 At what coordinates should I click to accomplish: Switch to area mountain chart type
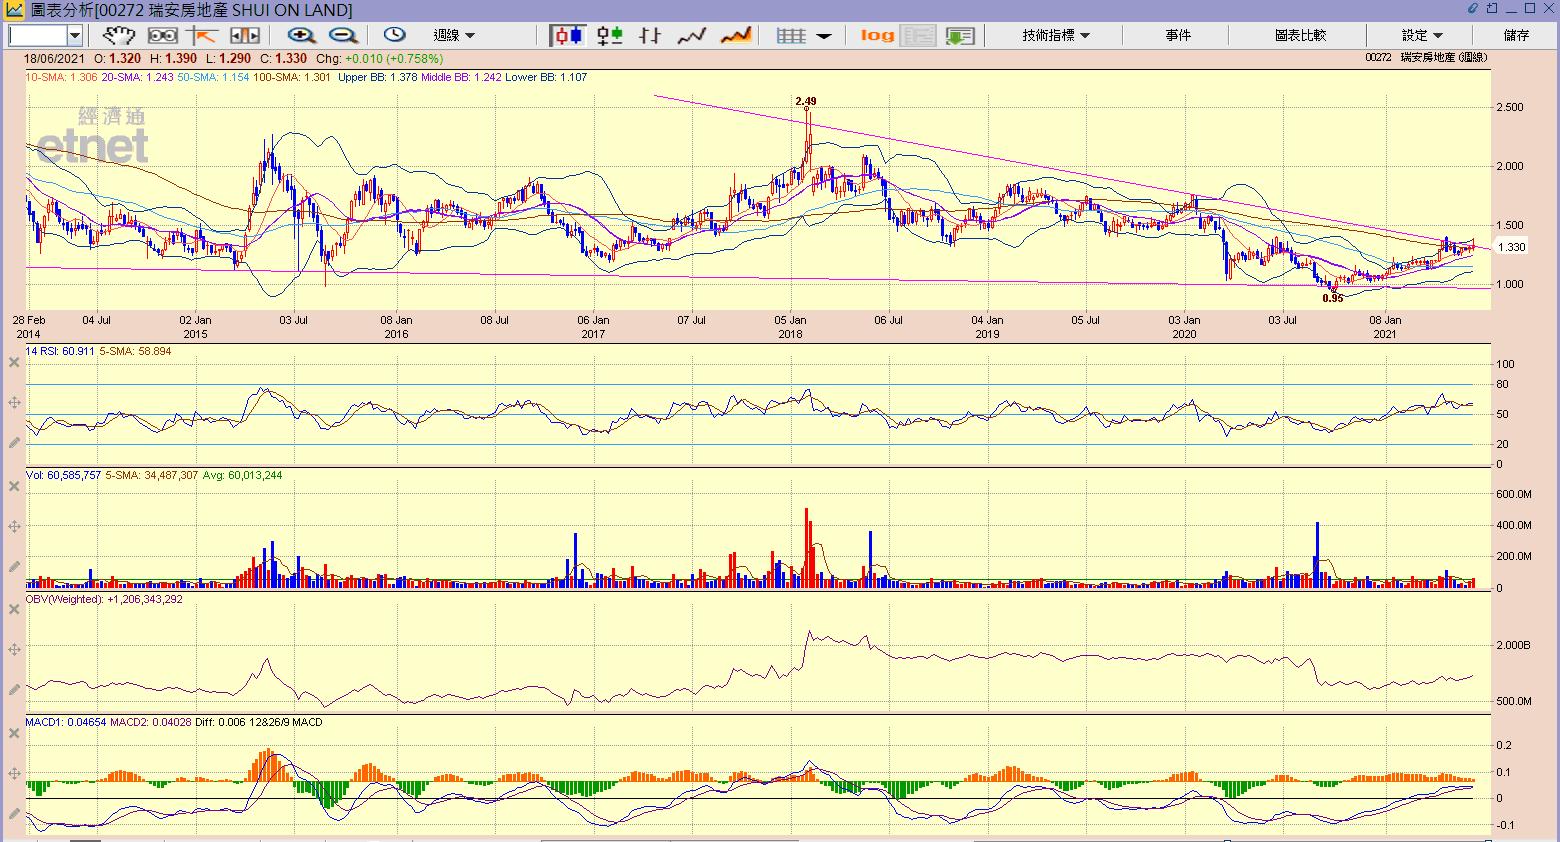(736, 35)
